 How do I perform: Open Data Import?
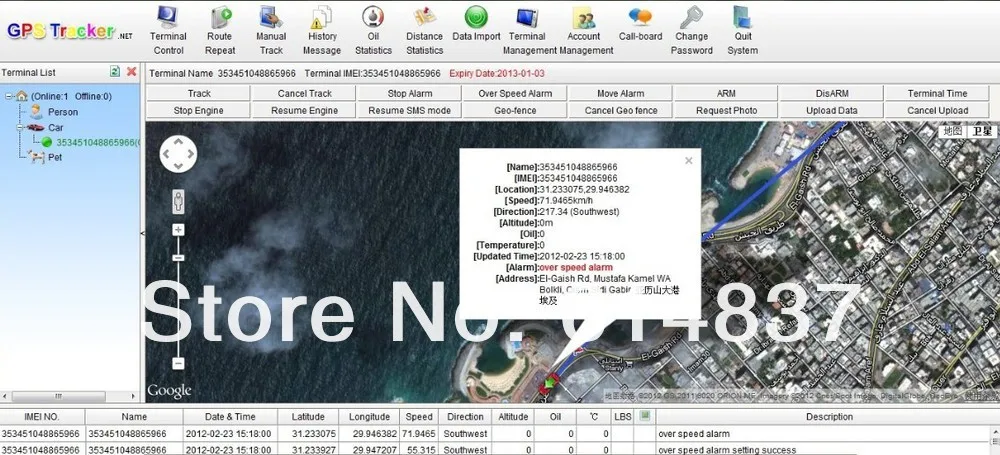[x=476, y=24]
